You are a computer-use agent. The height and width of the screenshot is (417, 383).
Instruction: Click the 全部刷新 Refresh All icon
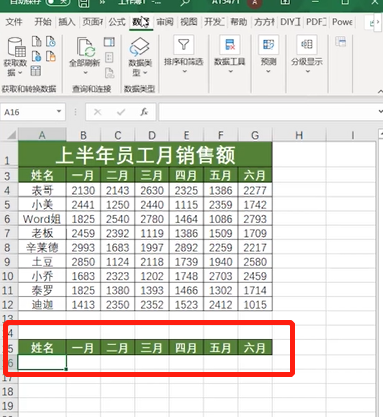[x=85, y=47]
